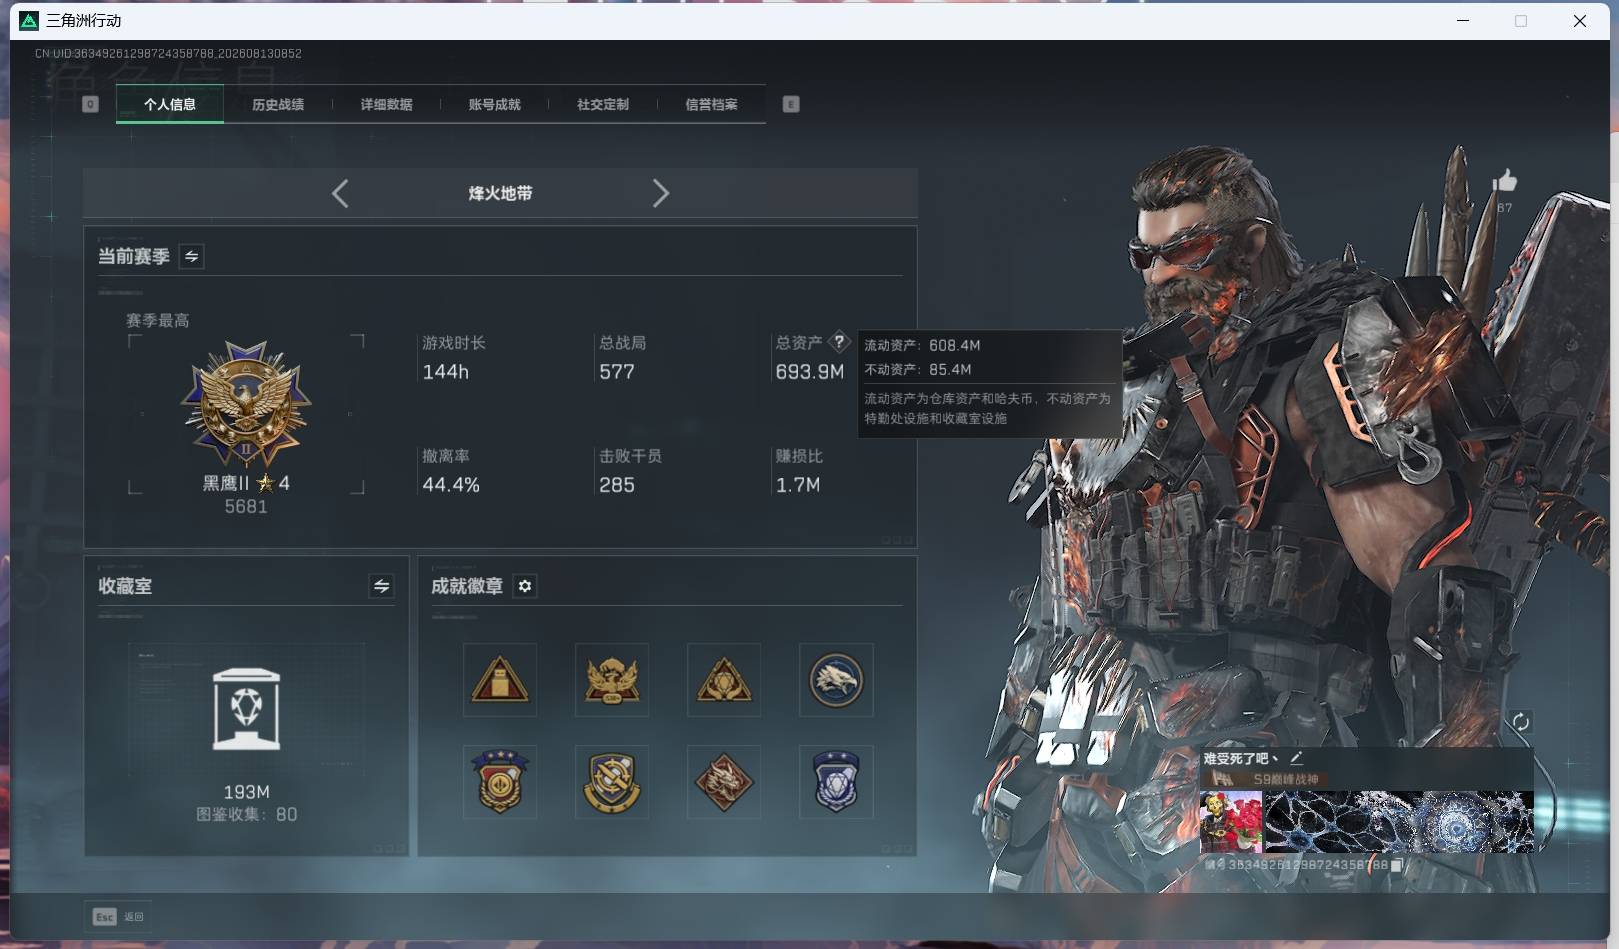Viewport: 1619px width, 949px height.
Task: Click the 黑鹰II season rank emblem
Action: click(x=246, y=404)
